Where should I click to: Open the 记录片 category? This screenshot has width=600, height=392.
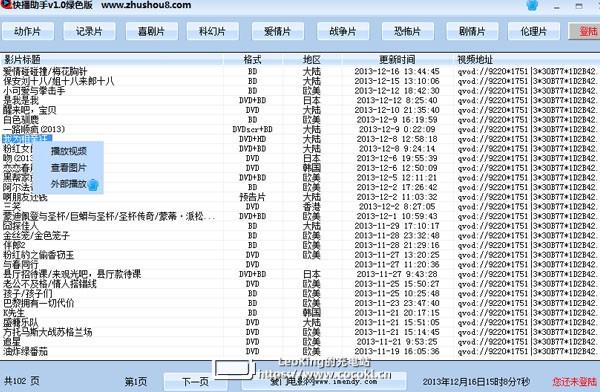click(x=89, y=31)
